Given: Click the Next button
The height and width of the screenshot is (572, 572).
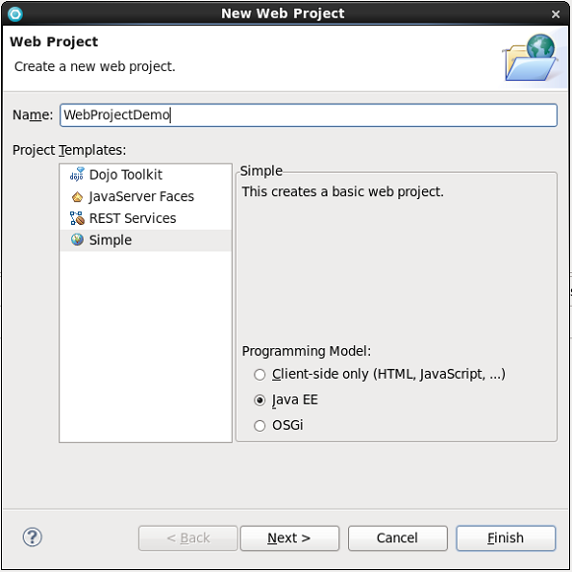Looking at the screenshot, I should (290, 538).
